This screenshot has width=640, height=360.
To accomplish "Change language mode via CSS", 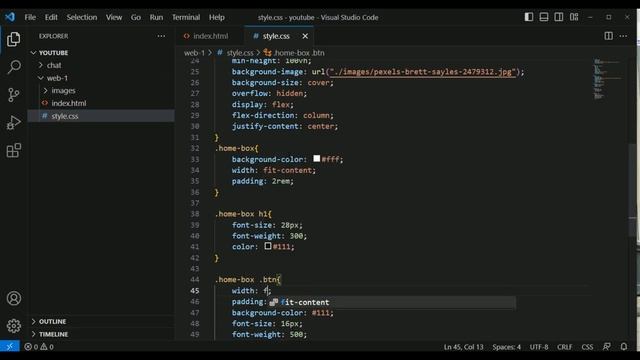I will click(587, 347).
